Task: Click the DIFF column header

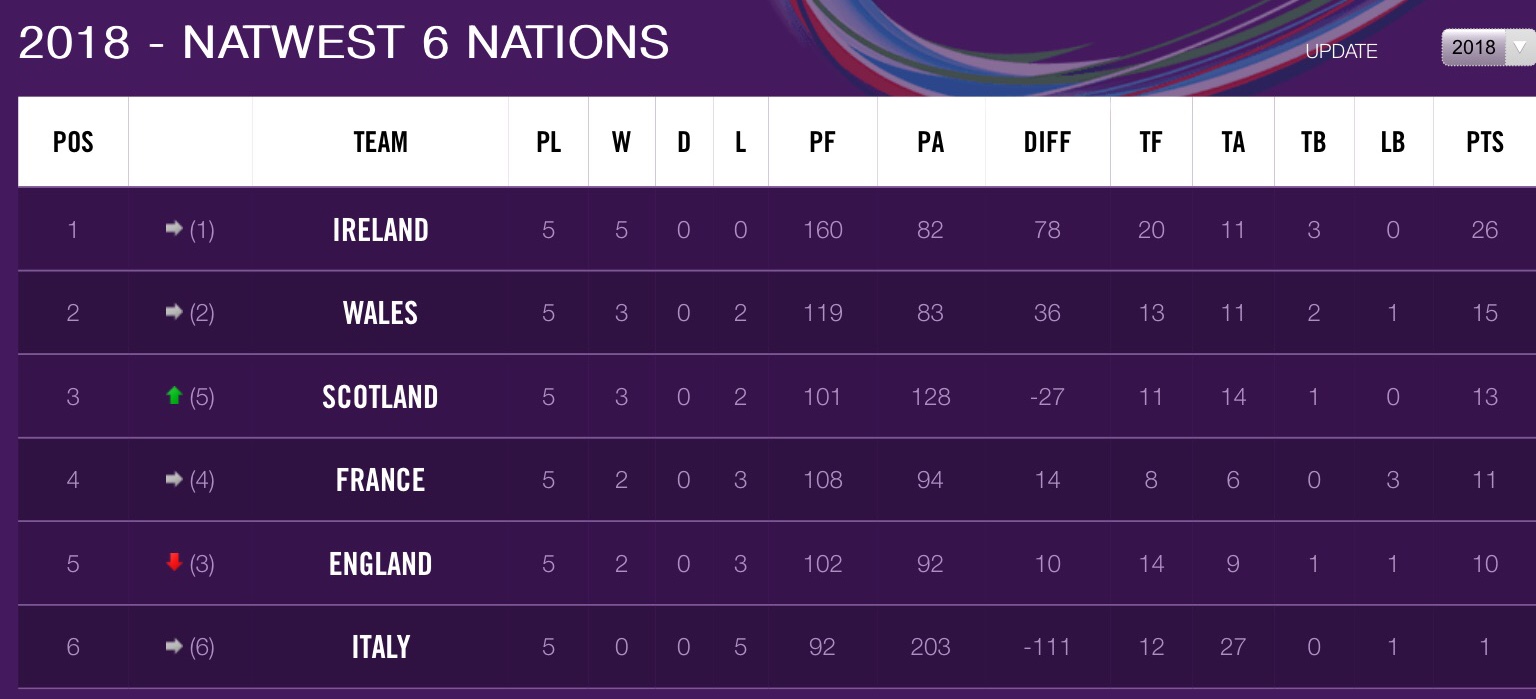Action: pos(1047,142)
